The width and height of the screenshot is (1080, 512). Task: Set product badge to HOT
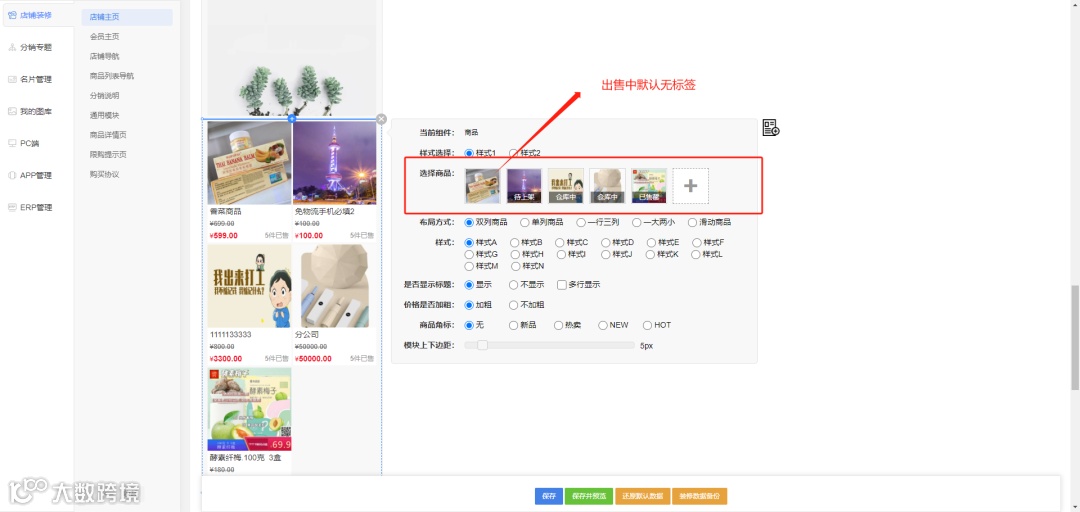pyautogui.click(x=647, y=325)
